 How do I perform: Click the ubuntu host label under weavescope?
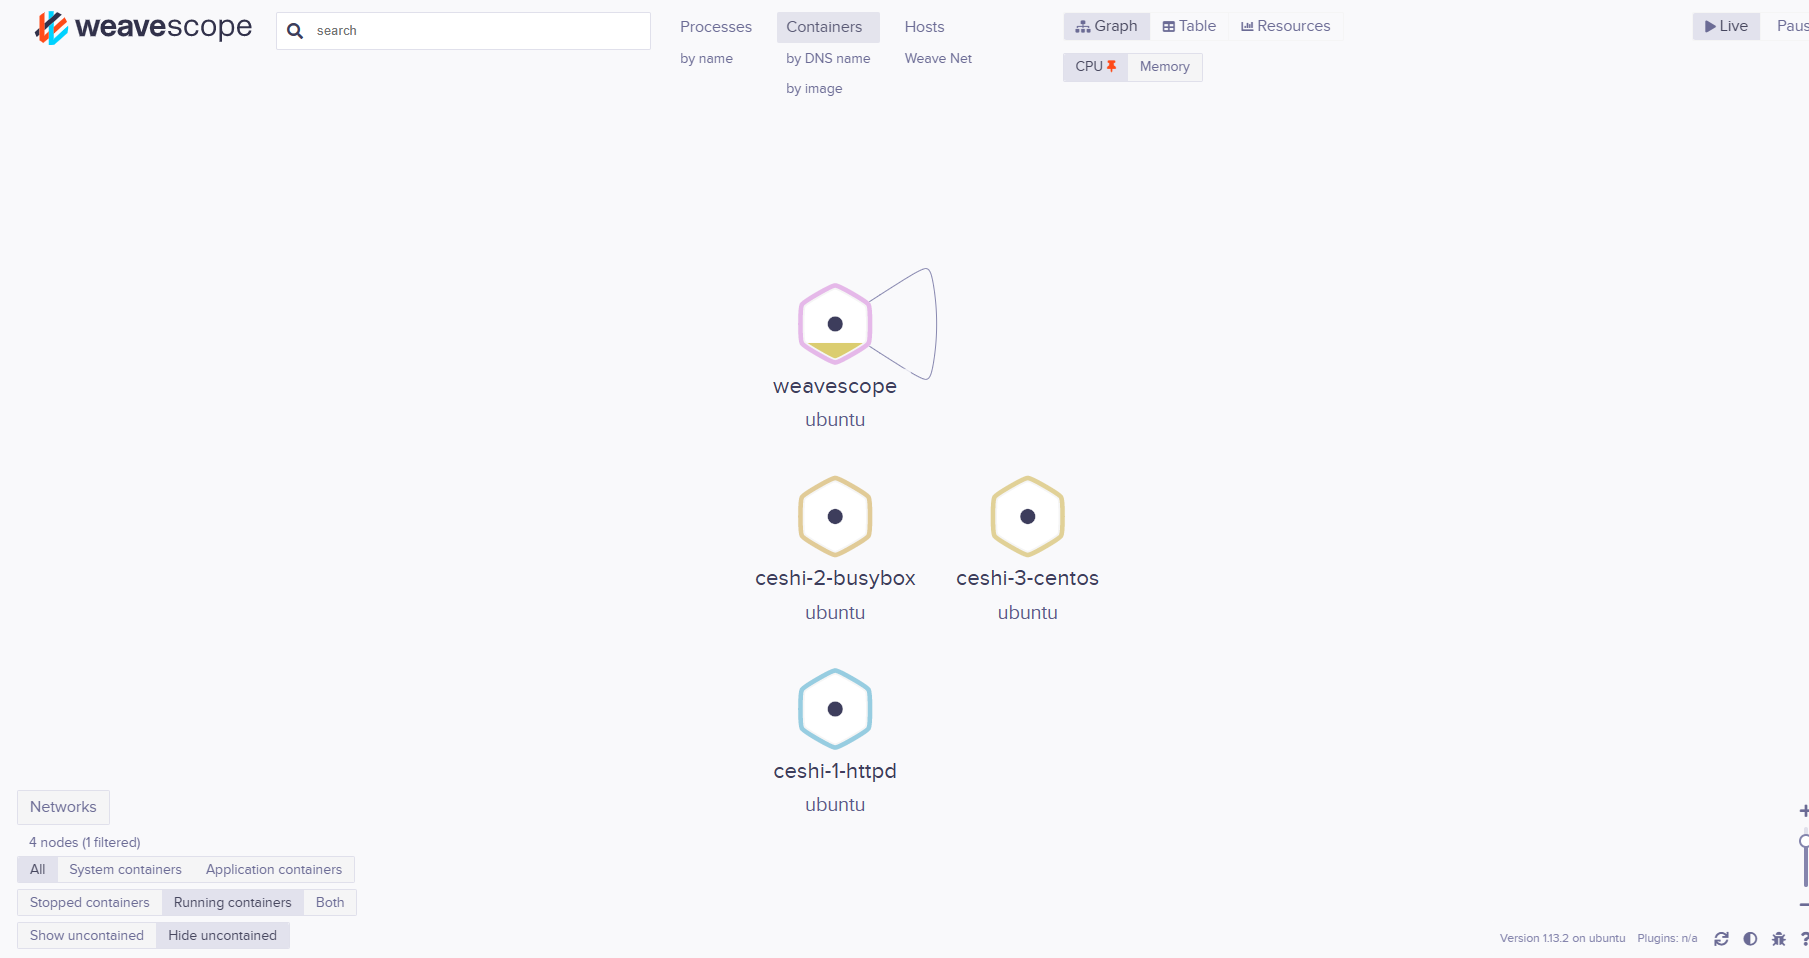point(835,420)
